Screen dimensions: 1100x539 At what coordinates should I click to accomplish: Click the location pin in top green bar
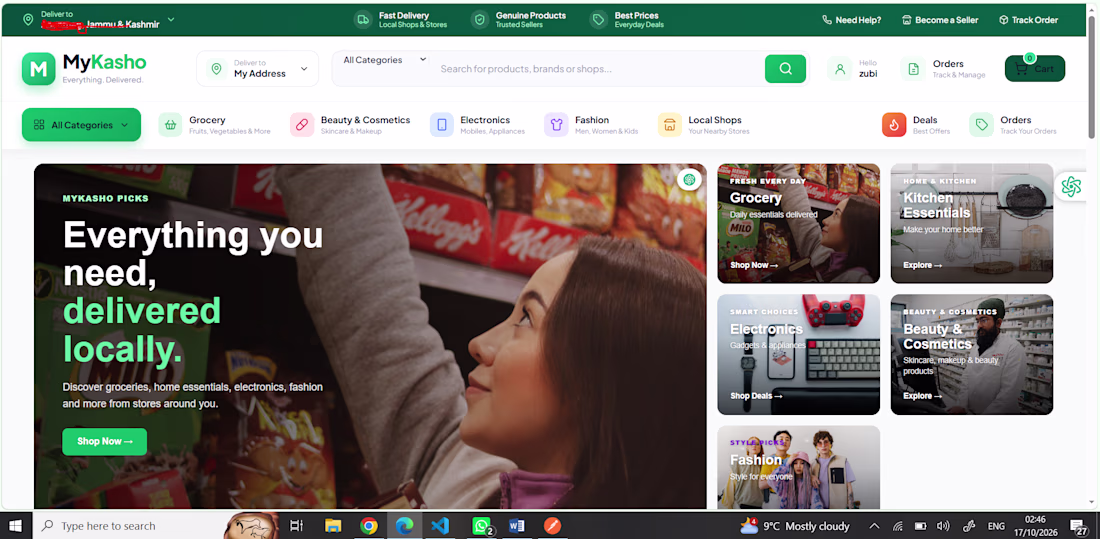click(x=28, y=20)
